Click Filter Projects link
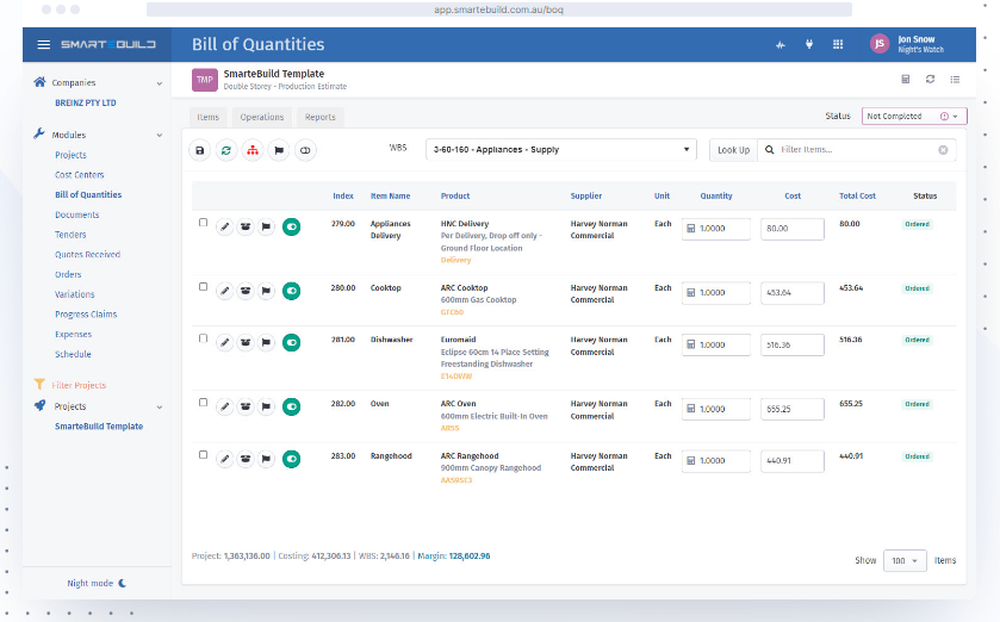Viewport: 1000px width, 622px height. tap(78, 385)
